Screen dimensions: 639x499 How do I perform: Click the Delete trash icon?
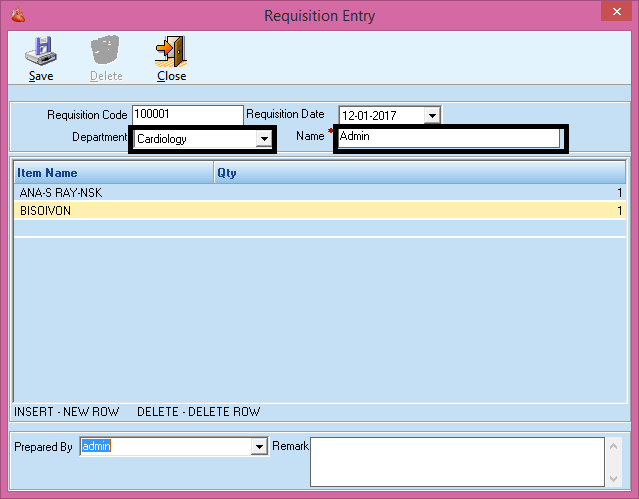pos(106,52)
